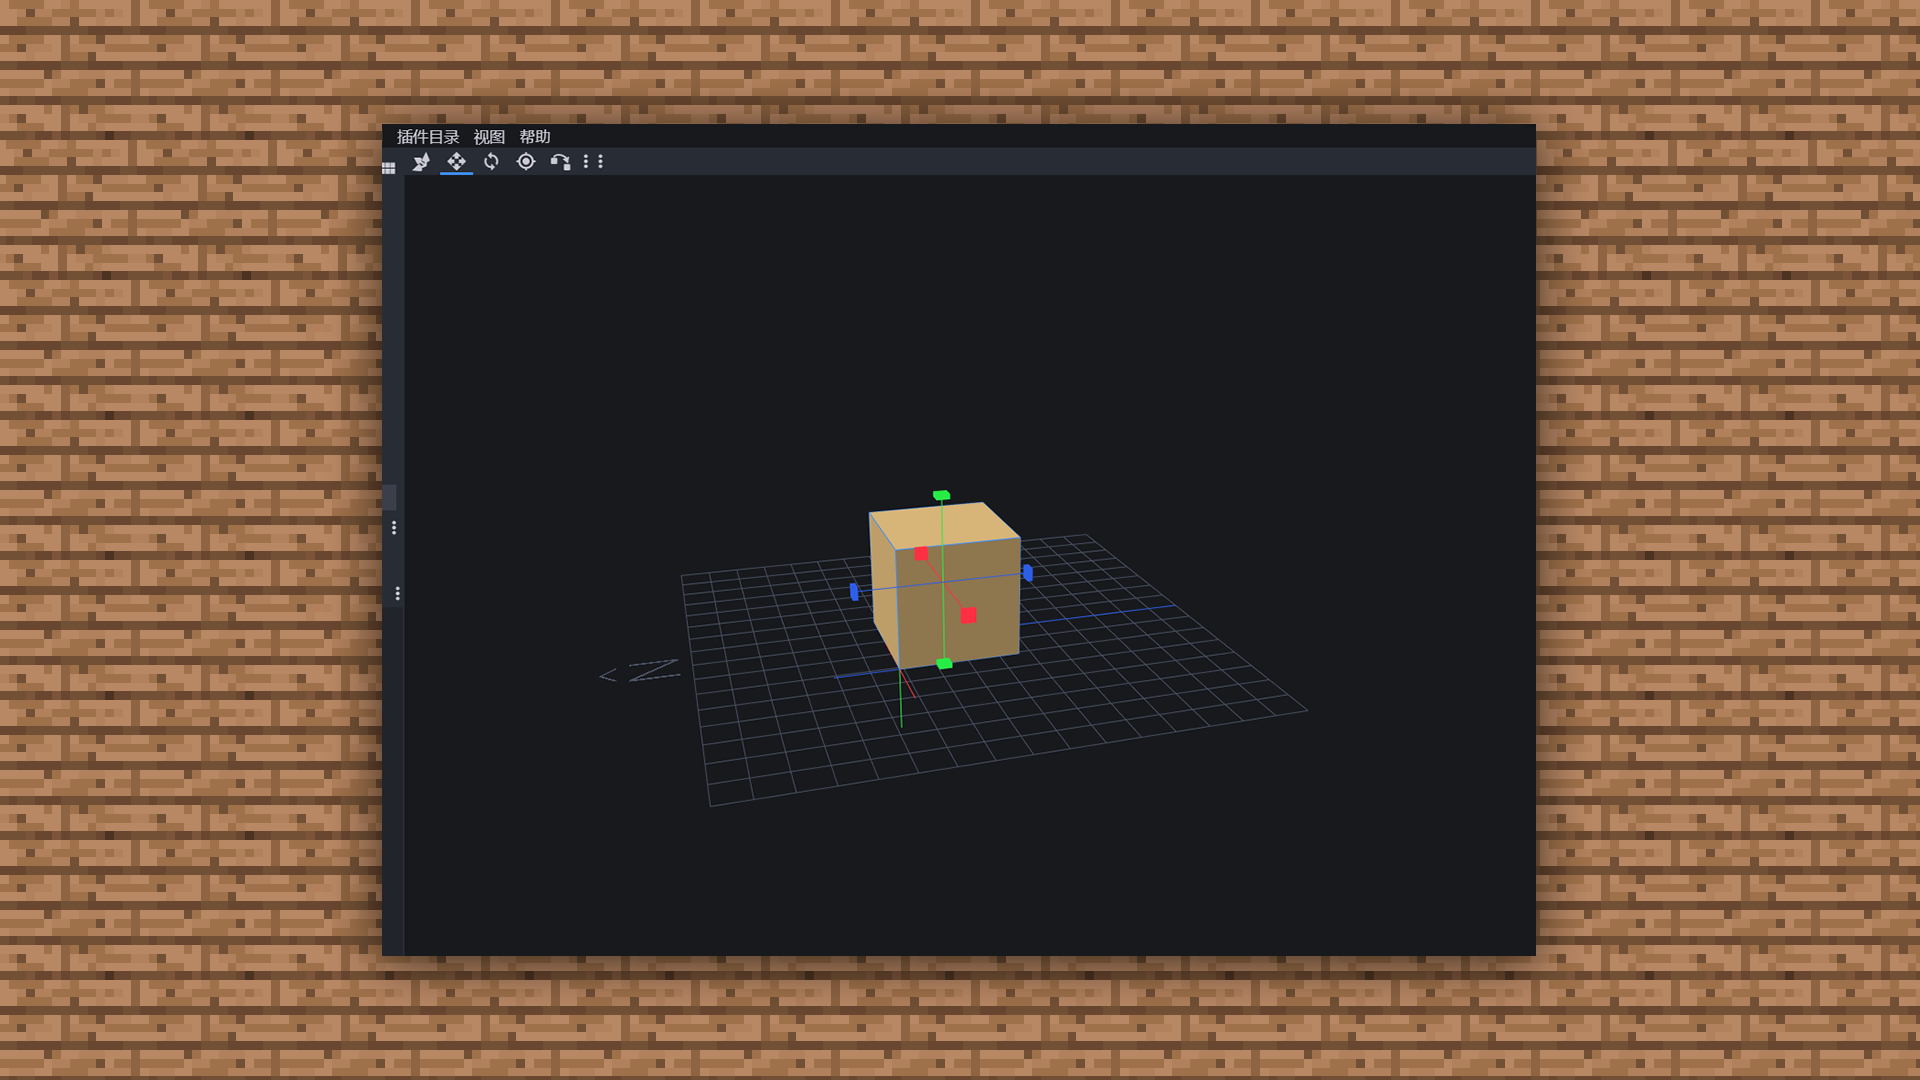This screenshot has height=1080, width=1920.
Task: Click the blue gizmo handle left of the cube
Action: coord(854,592)
